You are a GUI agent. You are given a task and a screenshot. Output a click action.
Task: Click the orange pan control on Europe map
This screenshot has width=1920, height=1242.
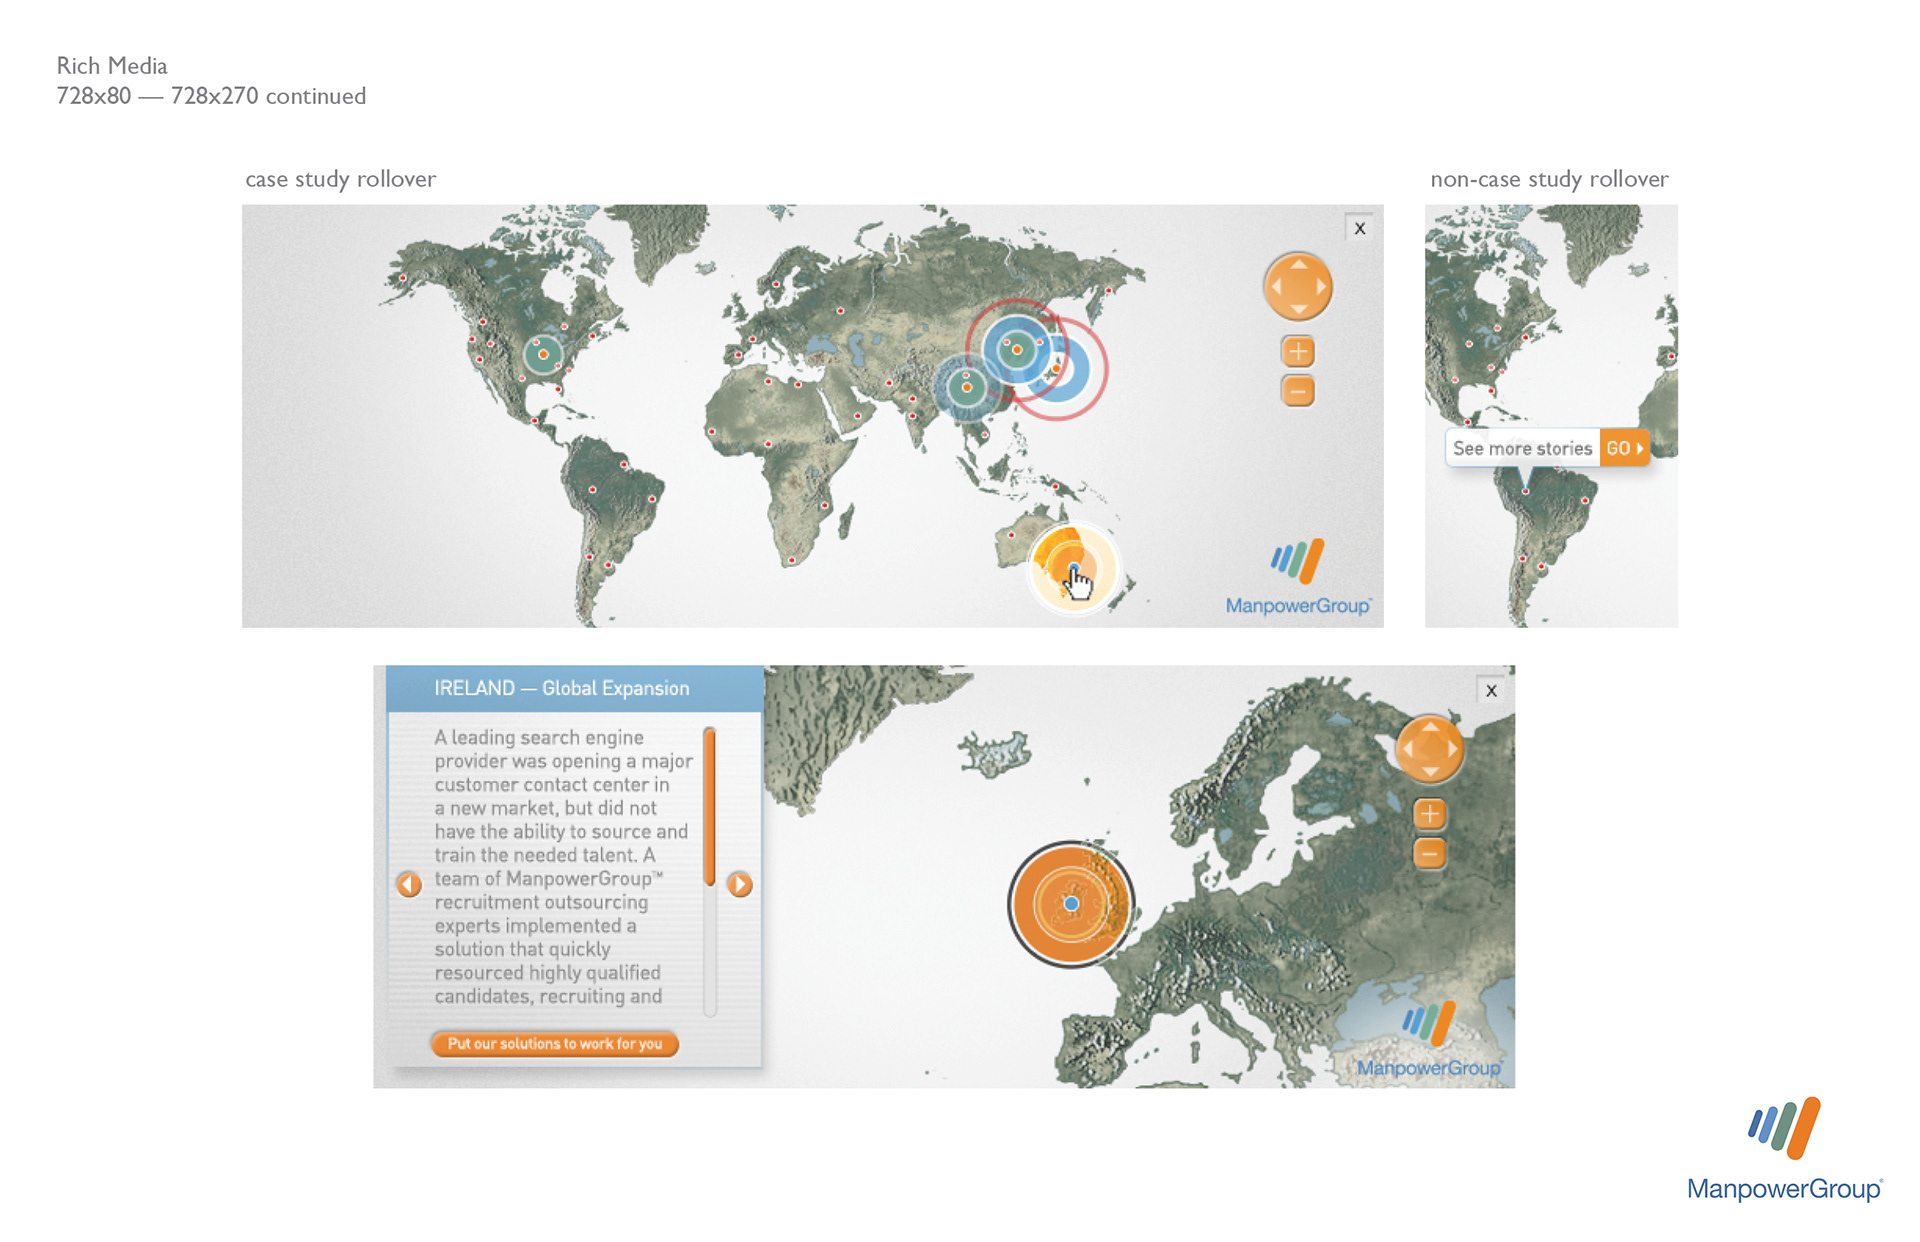coord(1430,749)
